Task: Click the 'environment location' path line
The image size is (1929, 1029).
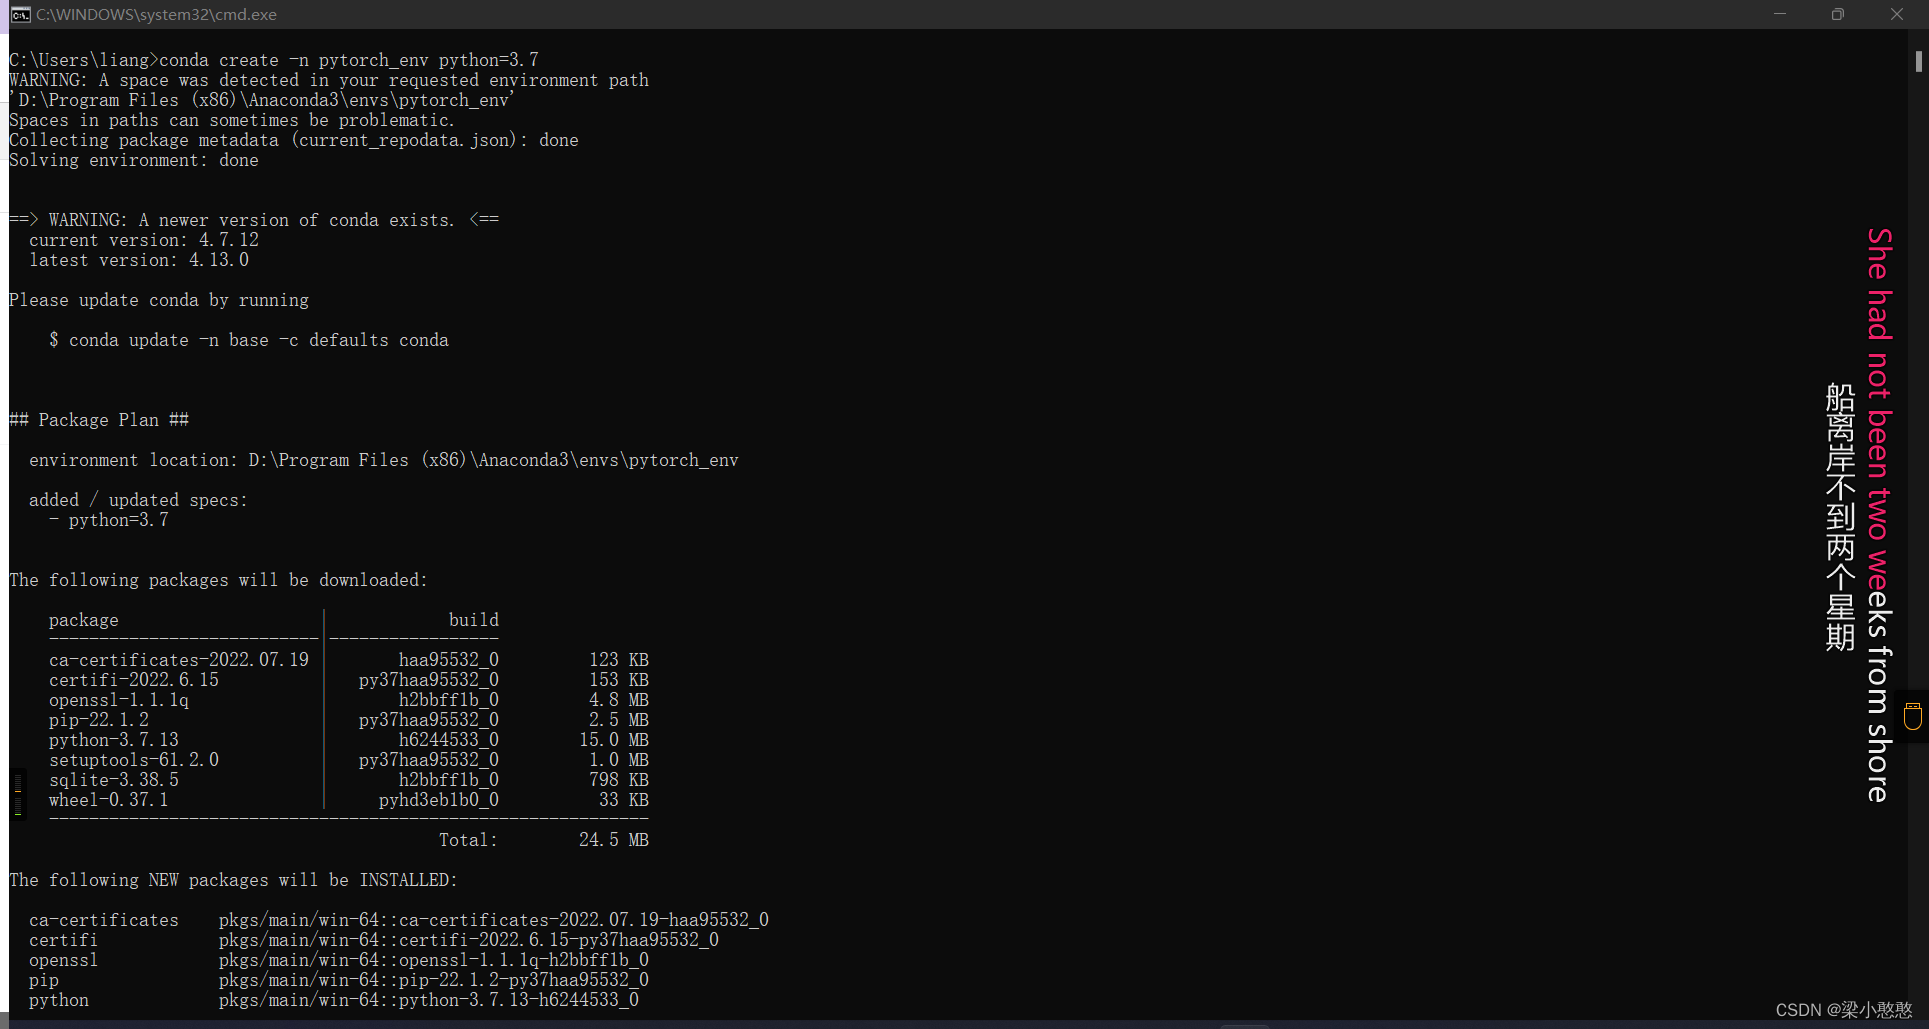Action: click(x=383, y=460)
